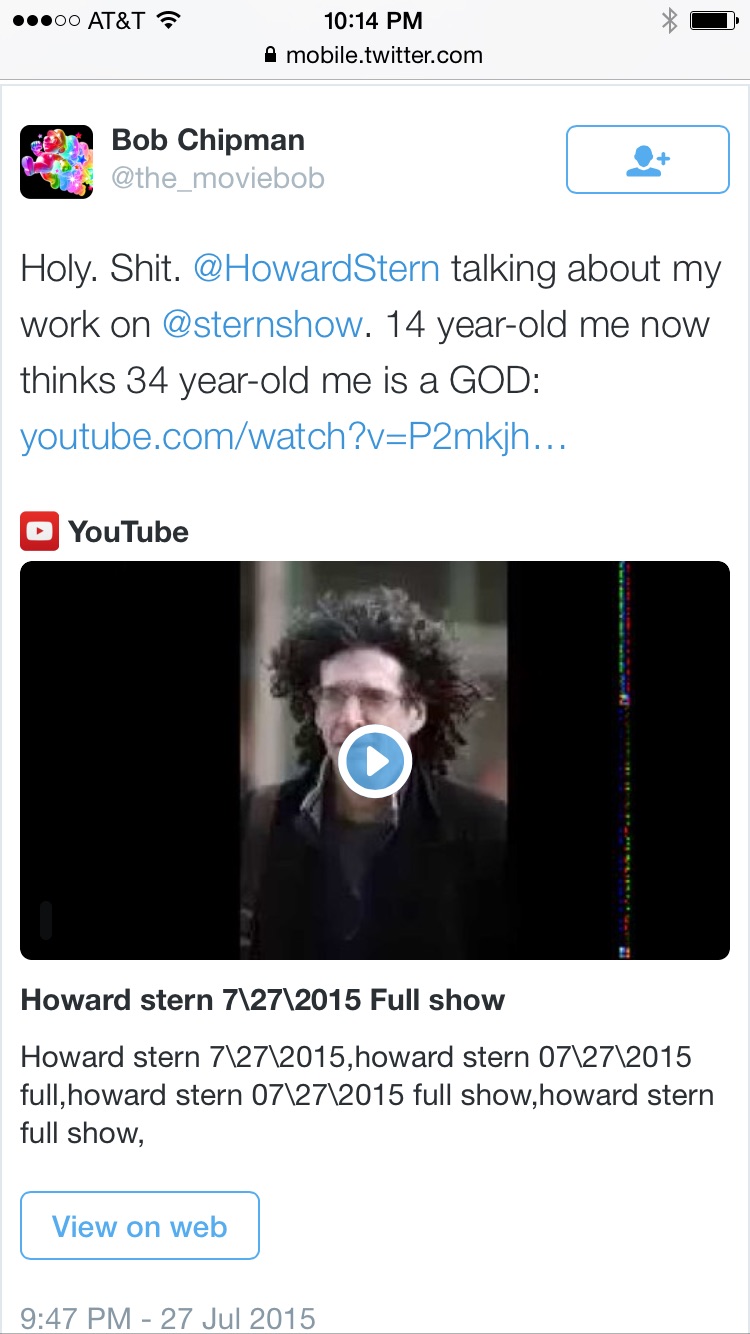Open Bob Chipman's profile avatar
The image size is (750, 1334).
click(57, 161)
